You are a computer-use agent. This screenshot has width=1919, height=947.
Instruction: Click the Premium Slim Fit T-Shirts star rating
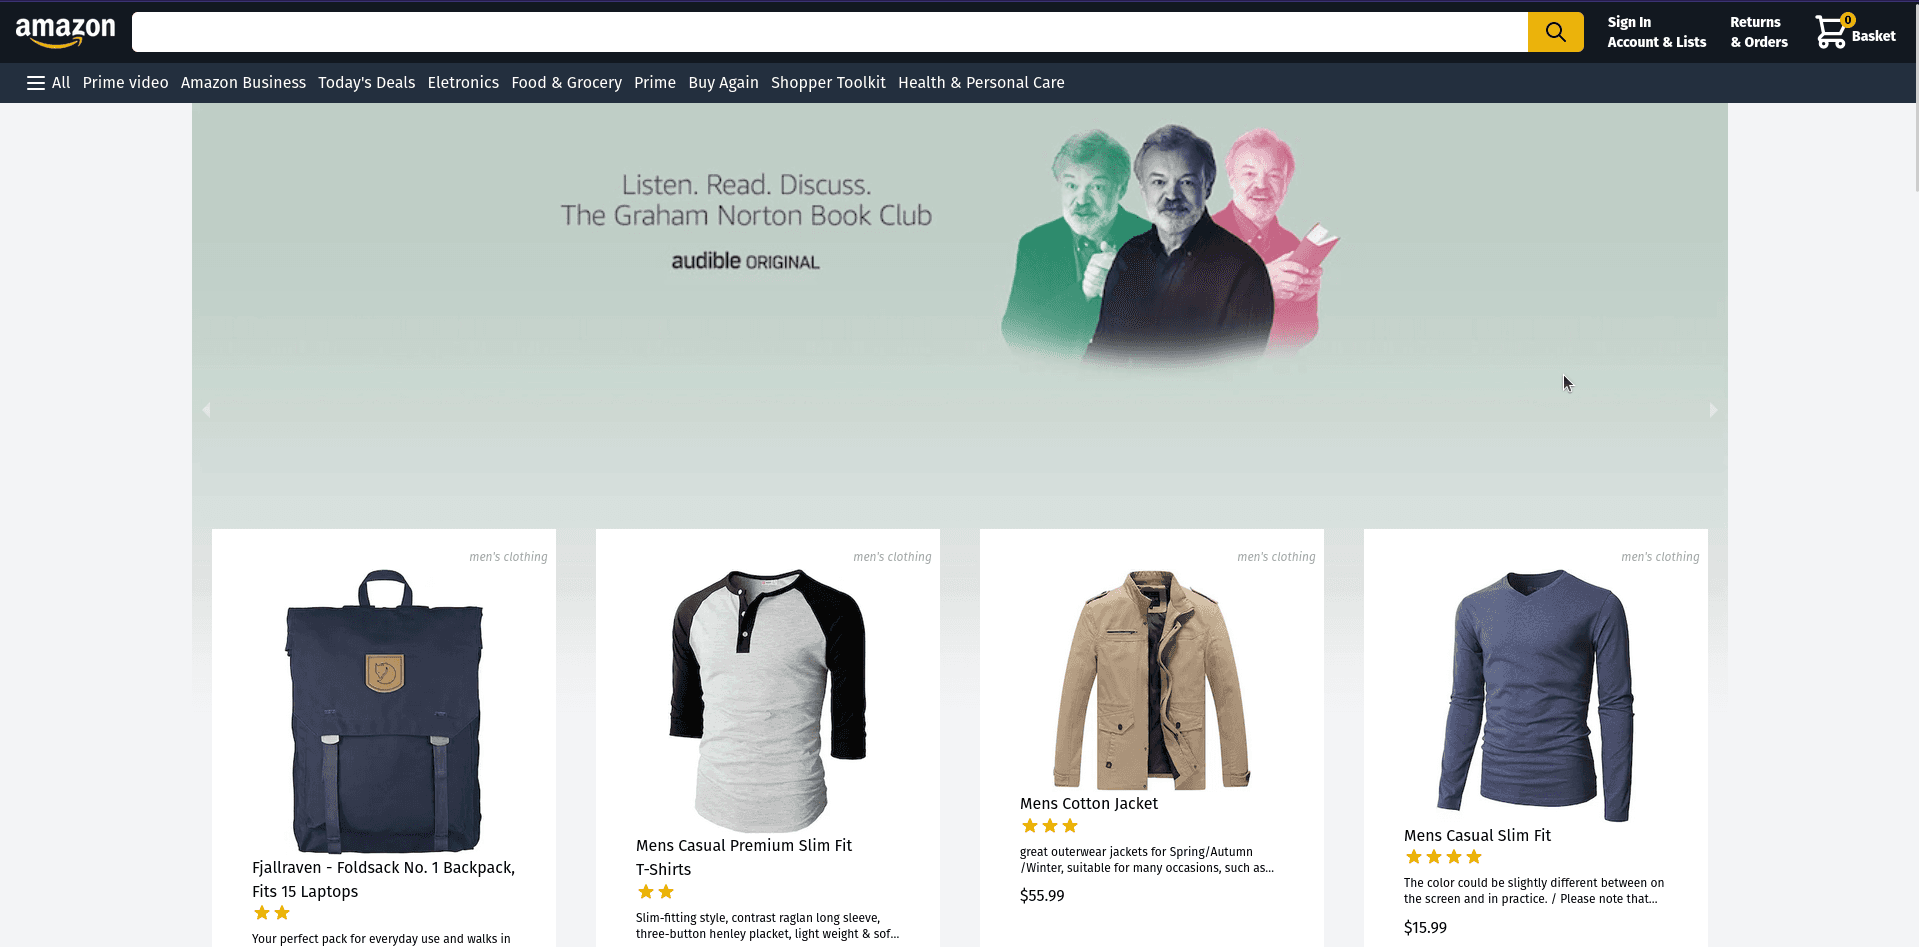pyautogui.click(x=656, y=892)
